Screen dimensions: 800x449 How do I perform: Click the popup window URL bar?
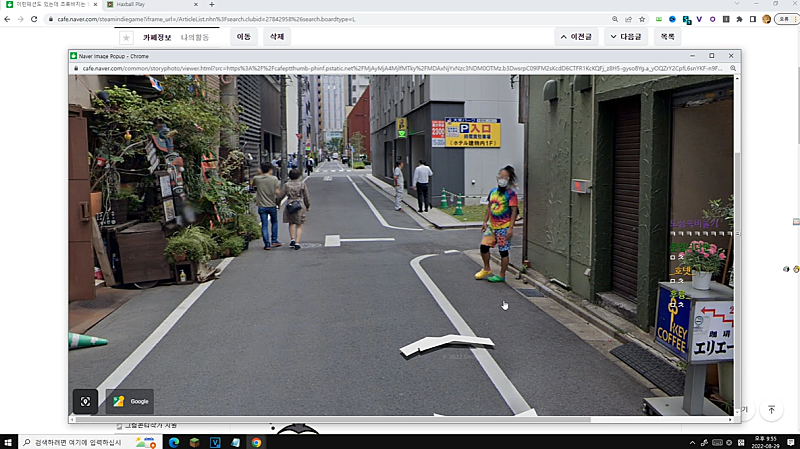[x=403, y=68]
